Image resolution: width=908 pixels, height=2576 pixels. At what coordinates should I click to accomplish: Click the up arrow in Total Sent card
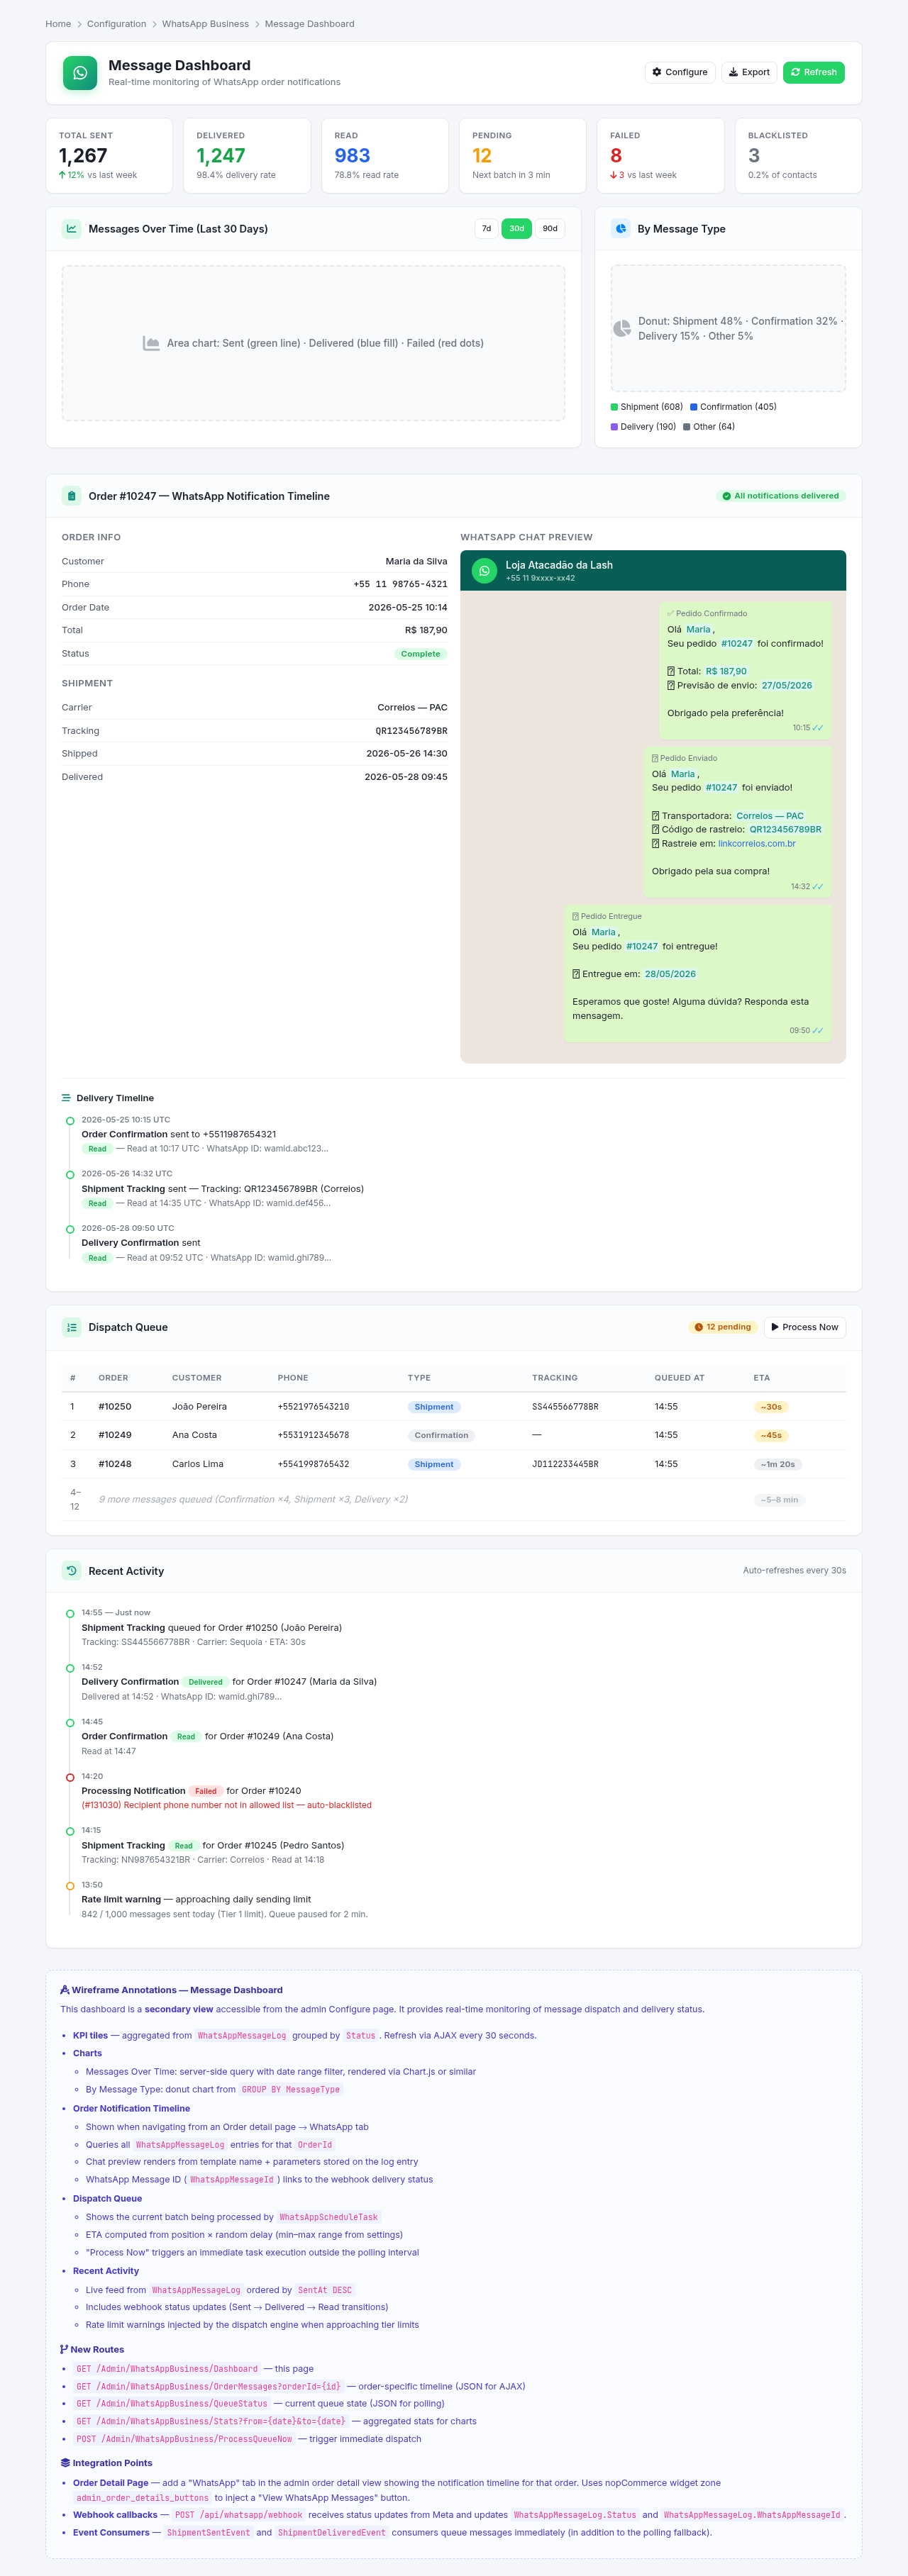[62, 175]
